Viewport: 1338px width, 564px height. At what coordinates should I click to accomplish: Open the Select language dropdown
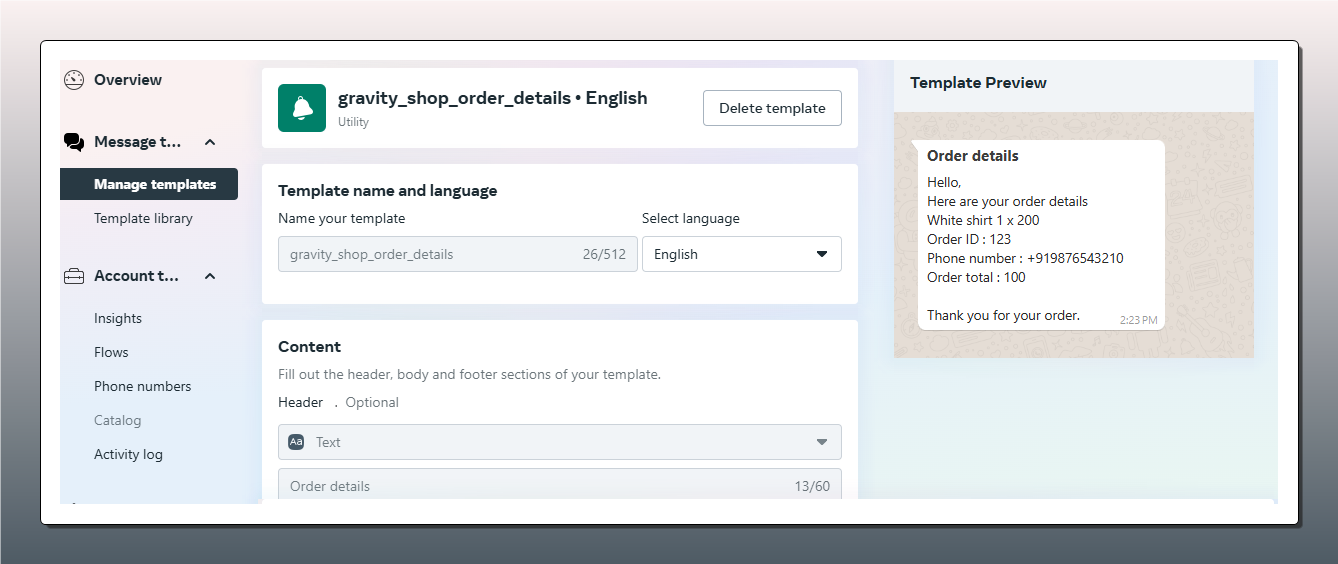click(x=741, y=254)
